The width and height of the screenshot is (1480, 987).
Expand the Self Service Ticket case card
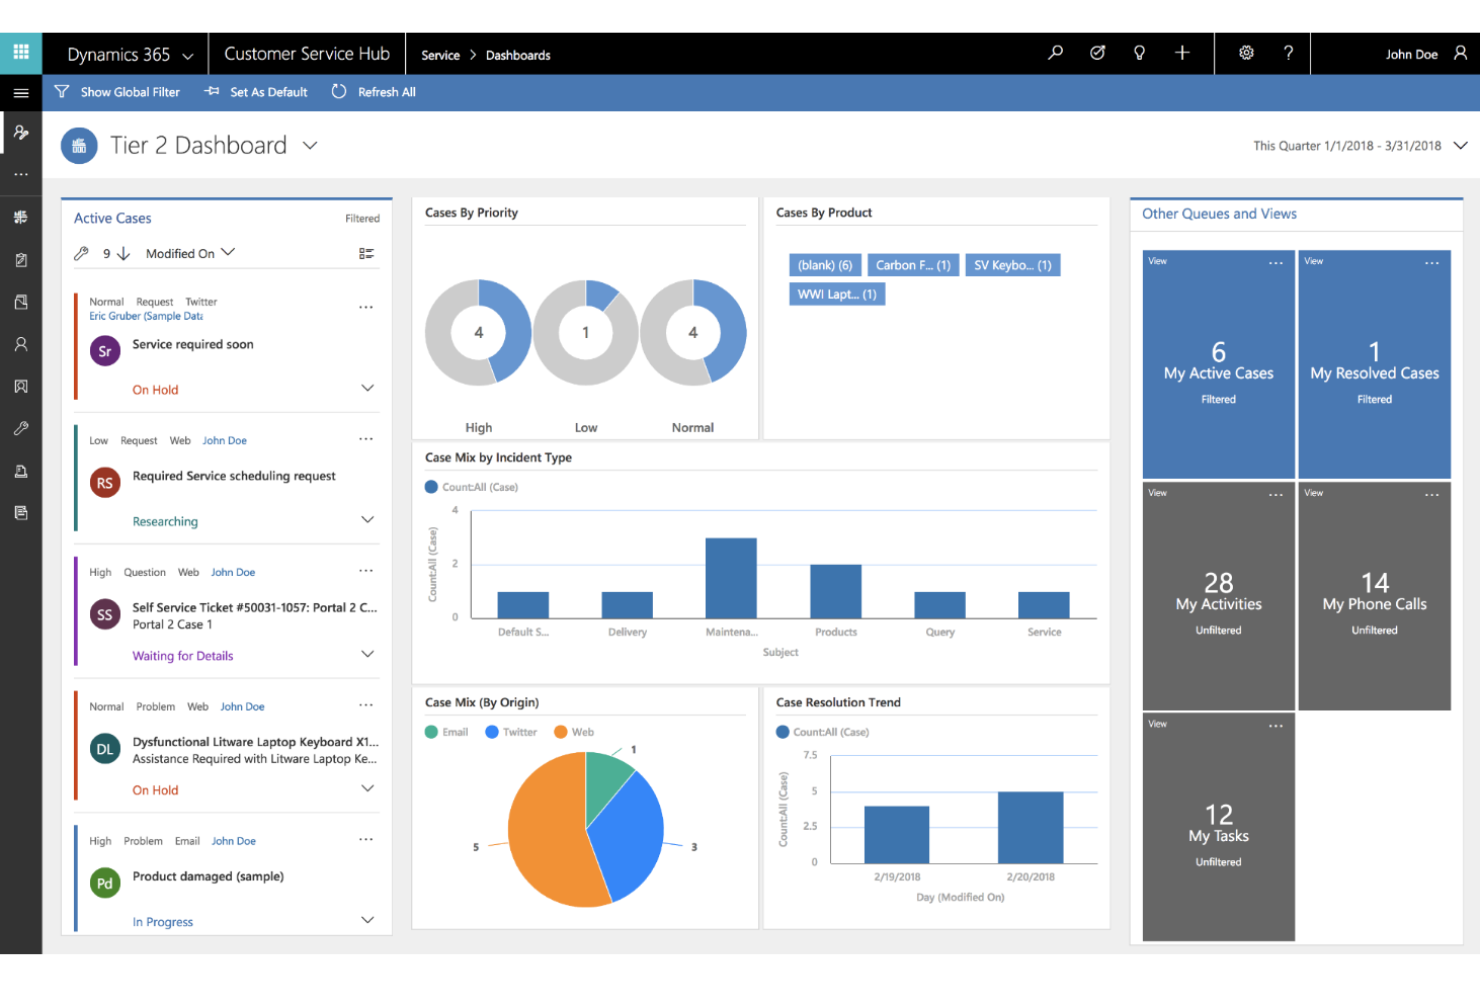pos(367,654)
